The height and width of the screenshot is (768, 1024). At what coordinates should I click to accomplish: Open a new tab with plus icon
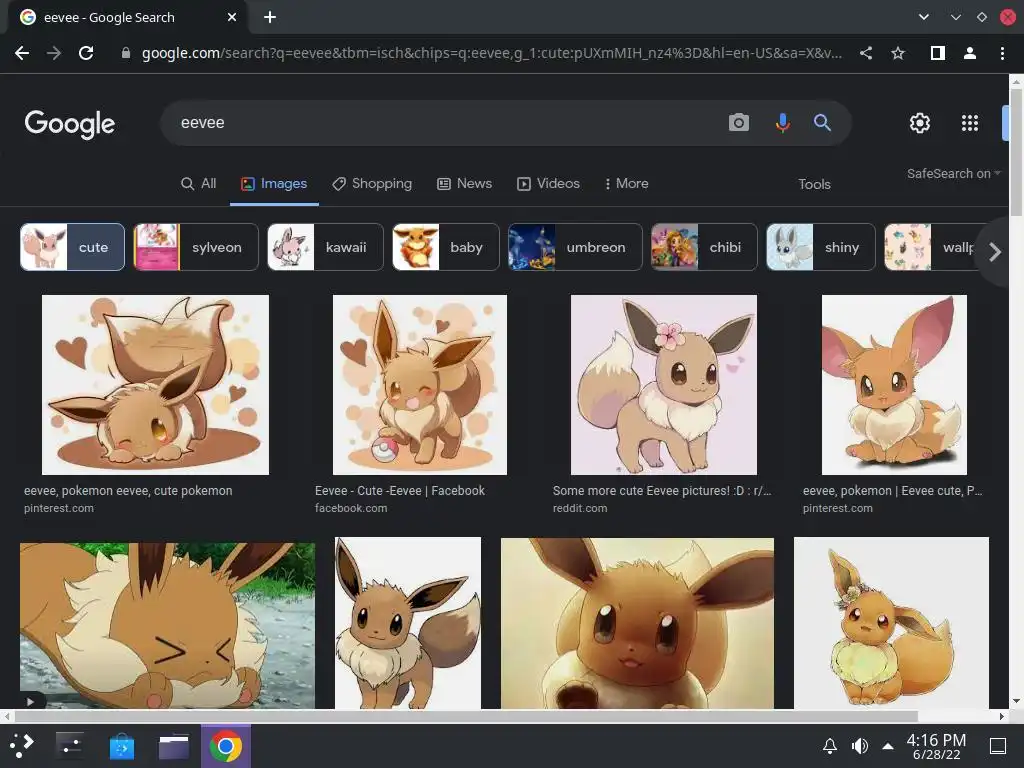(x=270, y=17)
